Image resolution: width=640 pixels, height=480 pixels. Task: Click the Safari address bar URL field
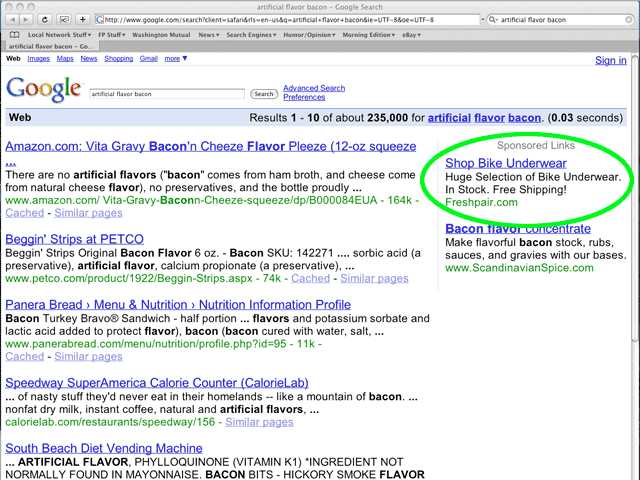(287, 20)
